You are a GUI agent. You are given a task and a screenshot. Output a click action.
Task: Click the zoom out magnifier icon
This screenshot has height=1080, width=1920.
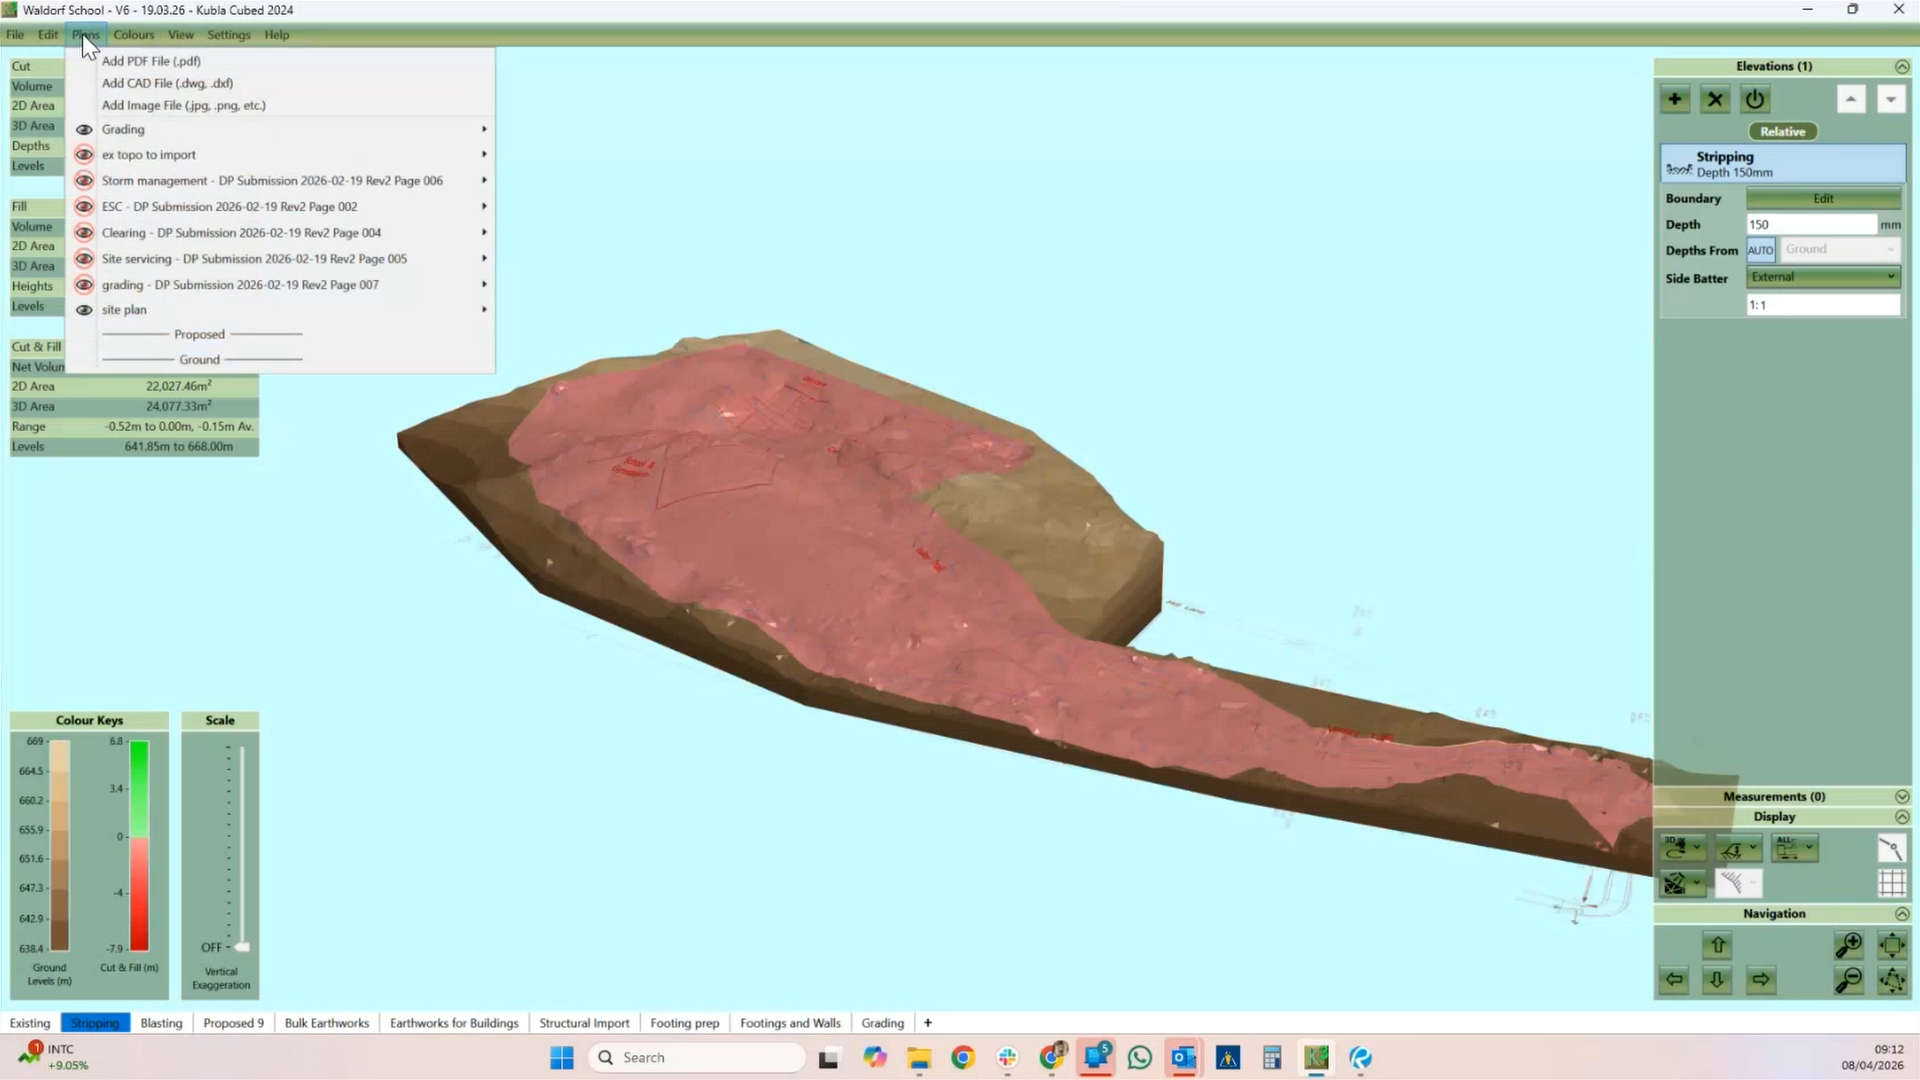1848,980
